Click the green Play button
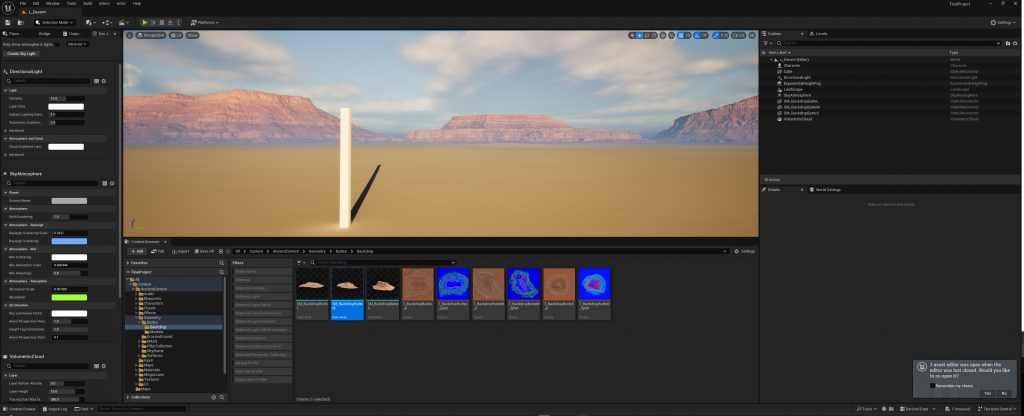The width and height of the screenshot is (1024, 416). point(145,22)
